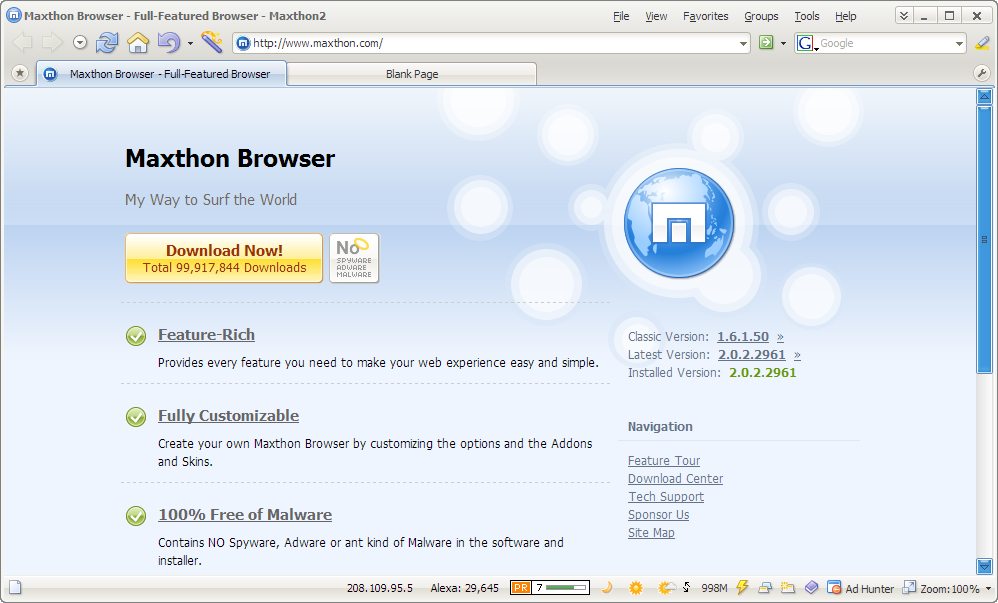Toggle day mode with the sun icon
Image resolution: width=998 pixels, height=603 pixels.
pyautogui.click(x=634, y=588)
